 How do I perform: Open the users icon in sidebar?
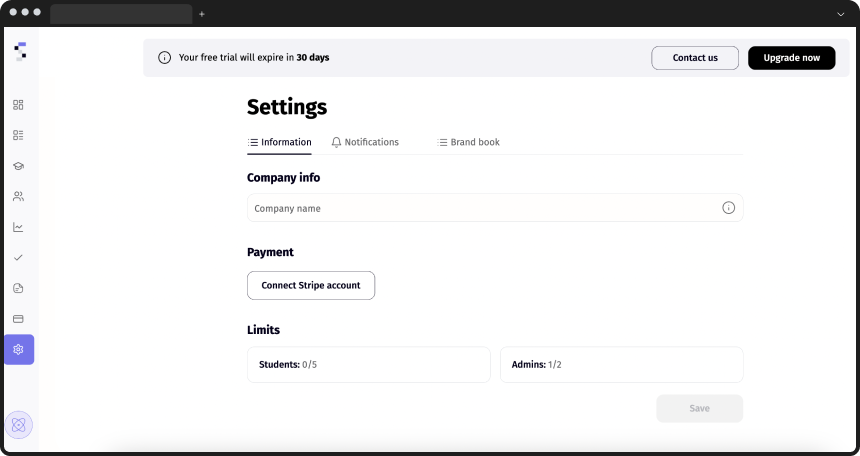(18, 196)
